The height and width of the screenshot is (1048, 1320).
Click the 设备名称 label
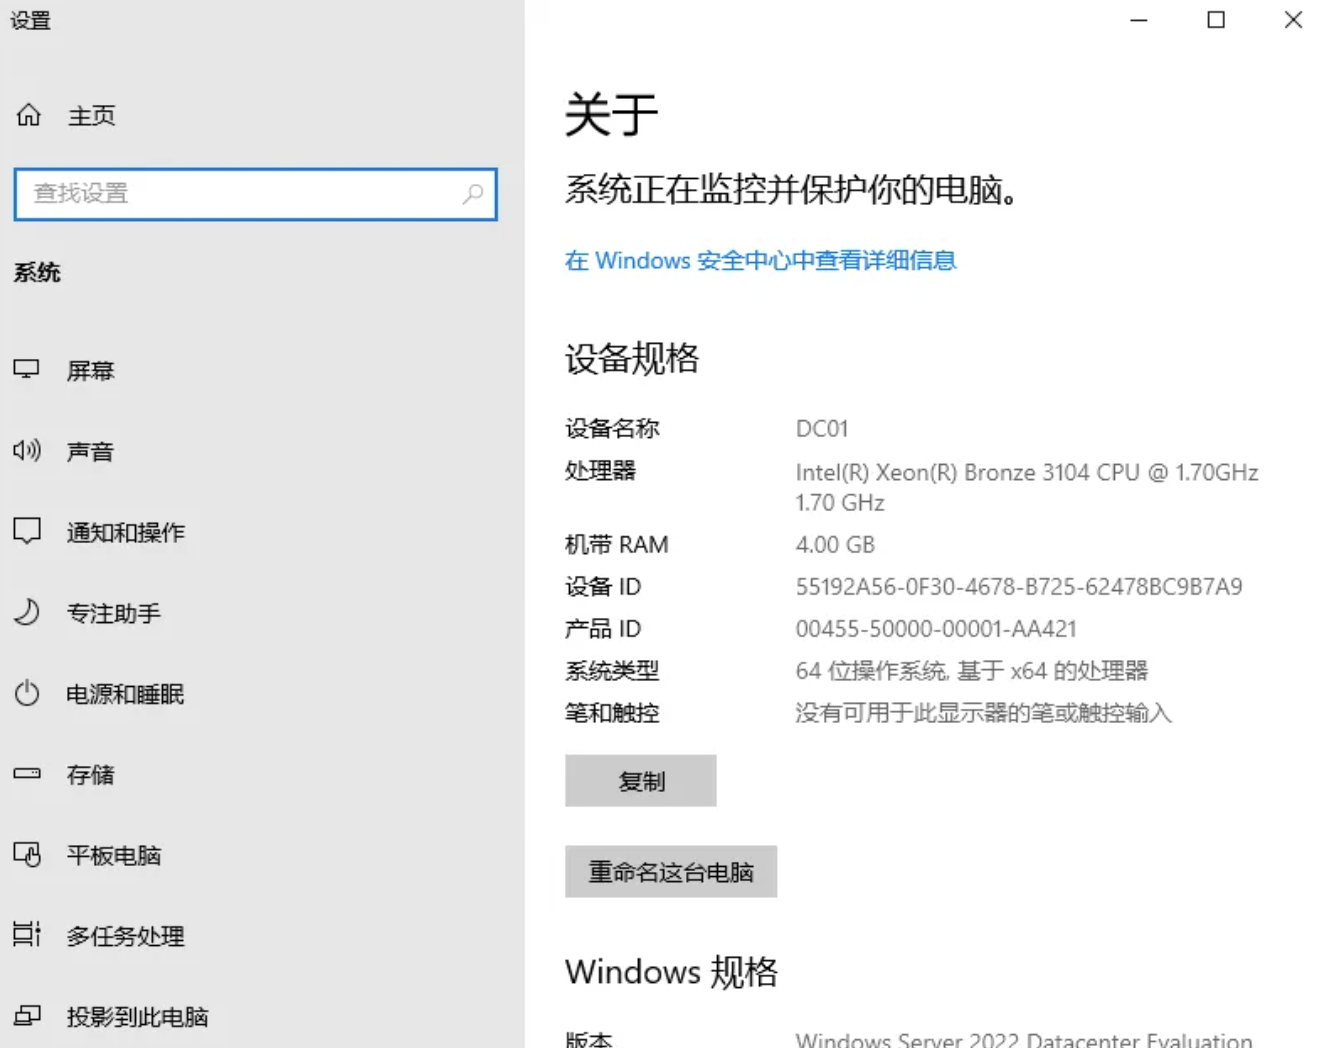(612, 429)
